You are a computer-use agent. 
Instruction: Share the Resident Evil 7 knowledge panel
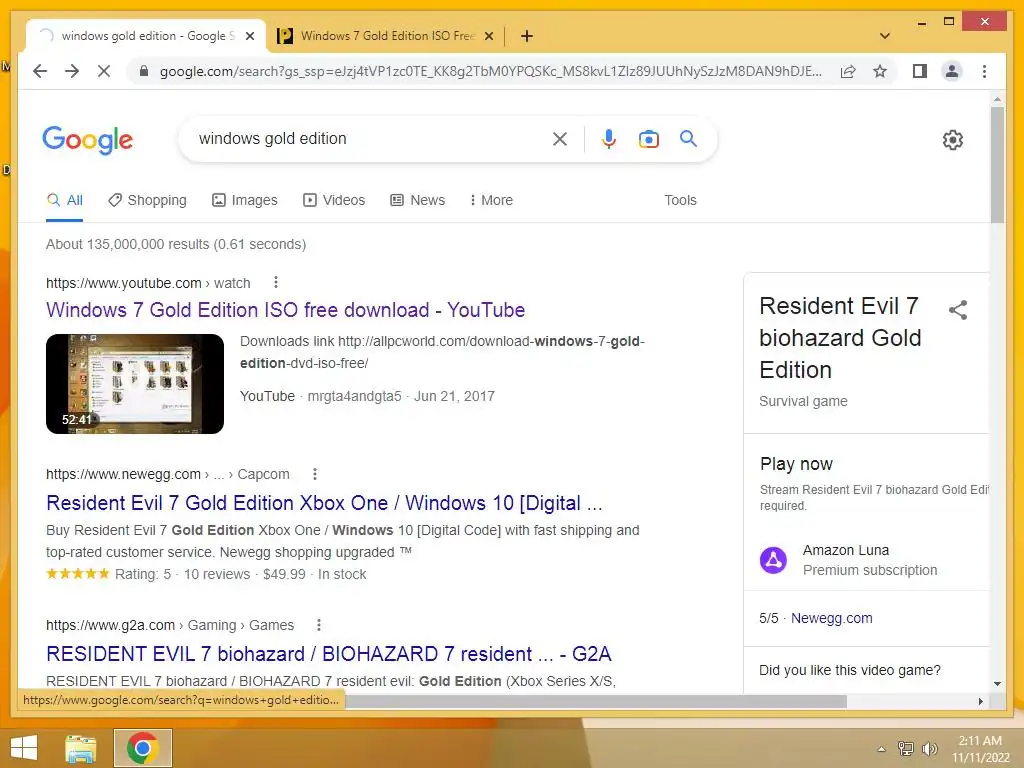point(957,310)
